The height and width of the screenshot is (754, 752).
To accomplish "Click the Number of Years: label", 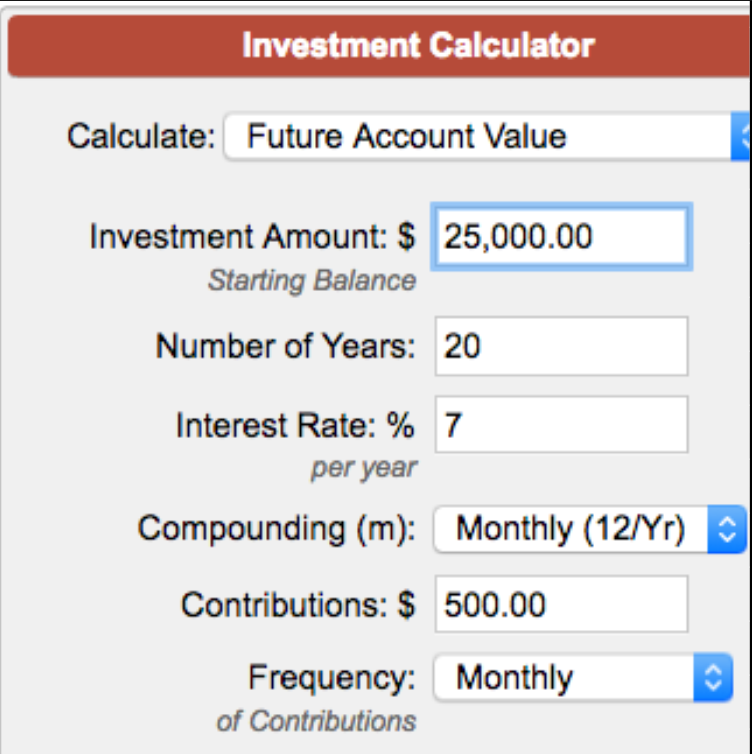I will (284, 347).
